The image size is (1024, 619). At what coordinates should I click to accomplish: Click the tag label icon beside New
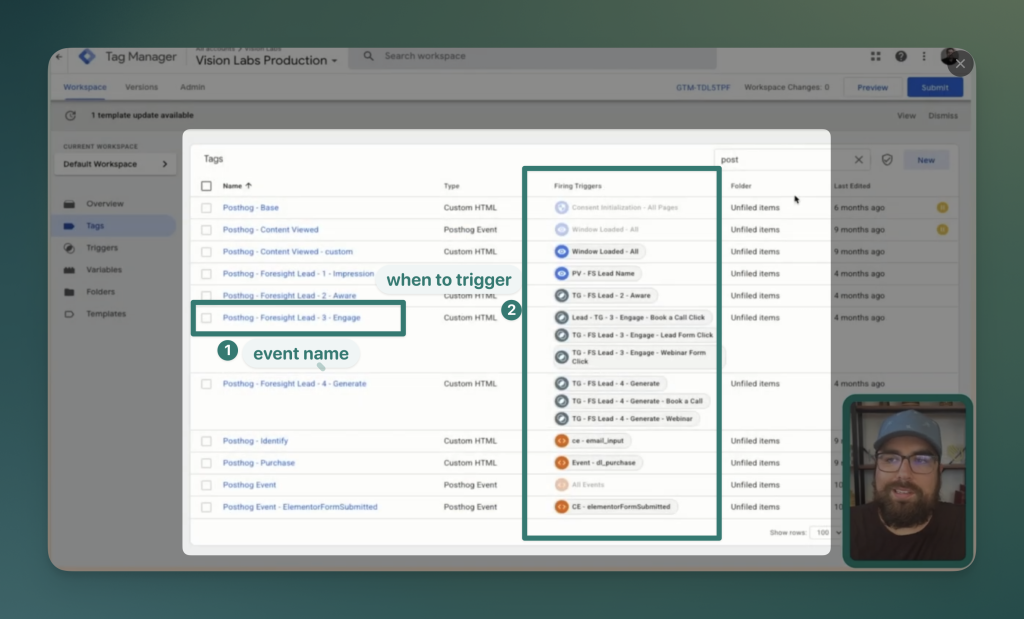[x=889, y=159]
